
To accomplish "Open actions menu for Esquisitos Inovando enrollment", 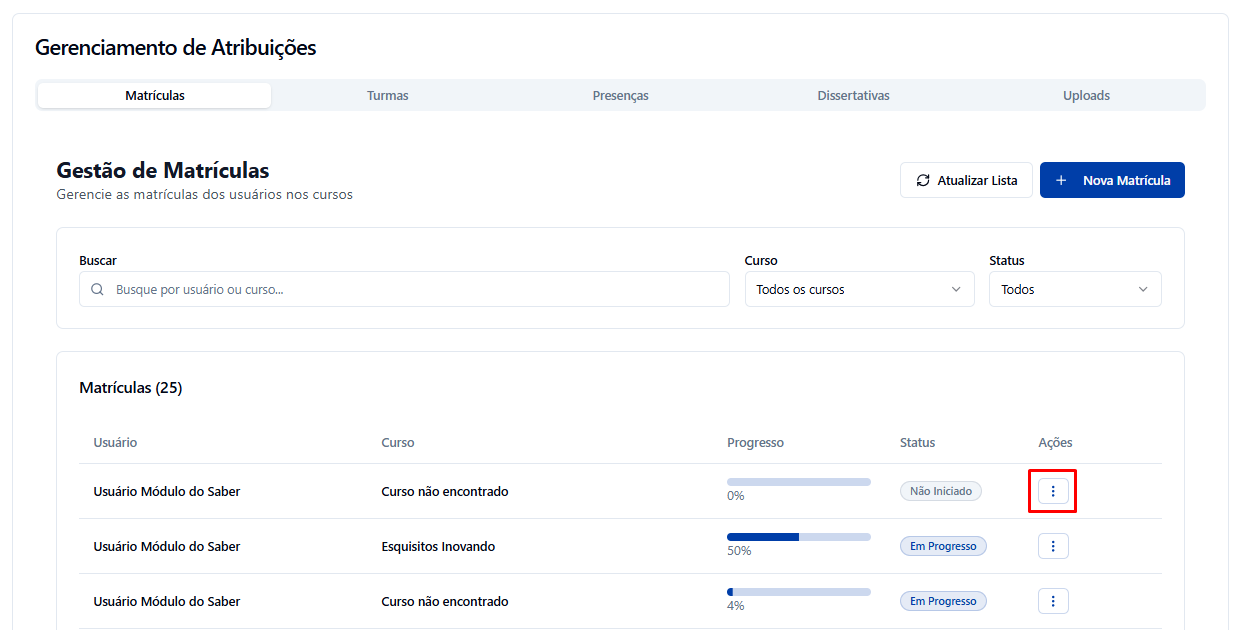I will pyautogui.click(x=1053, y=546).
